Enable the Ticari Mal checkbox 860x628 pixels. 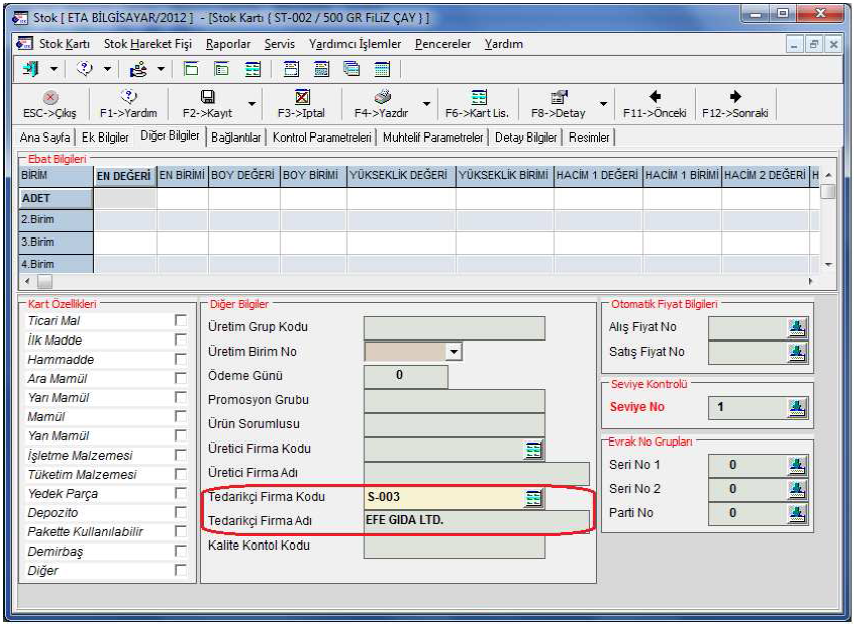click(180, 321)
